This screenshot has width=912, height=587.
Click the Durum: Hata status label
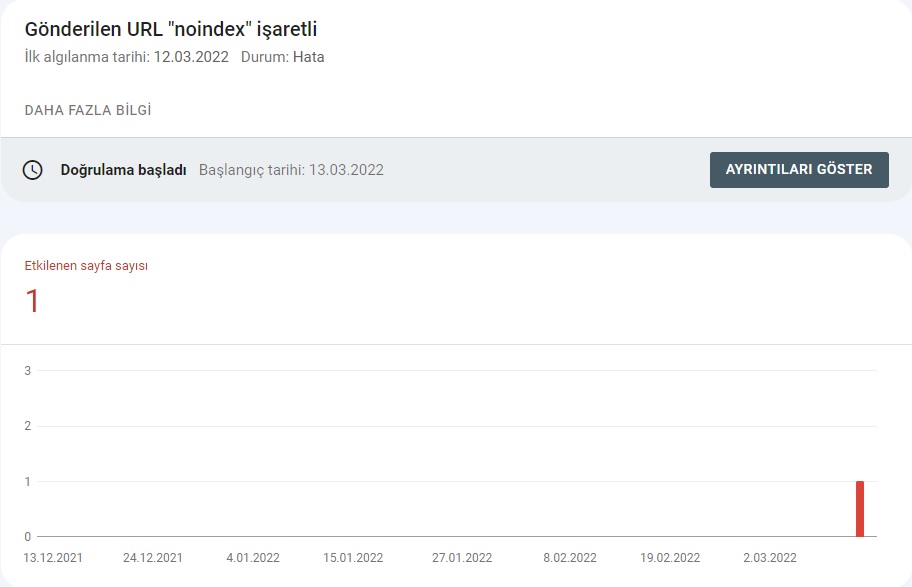[283, 57]
